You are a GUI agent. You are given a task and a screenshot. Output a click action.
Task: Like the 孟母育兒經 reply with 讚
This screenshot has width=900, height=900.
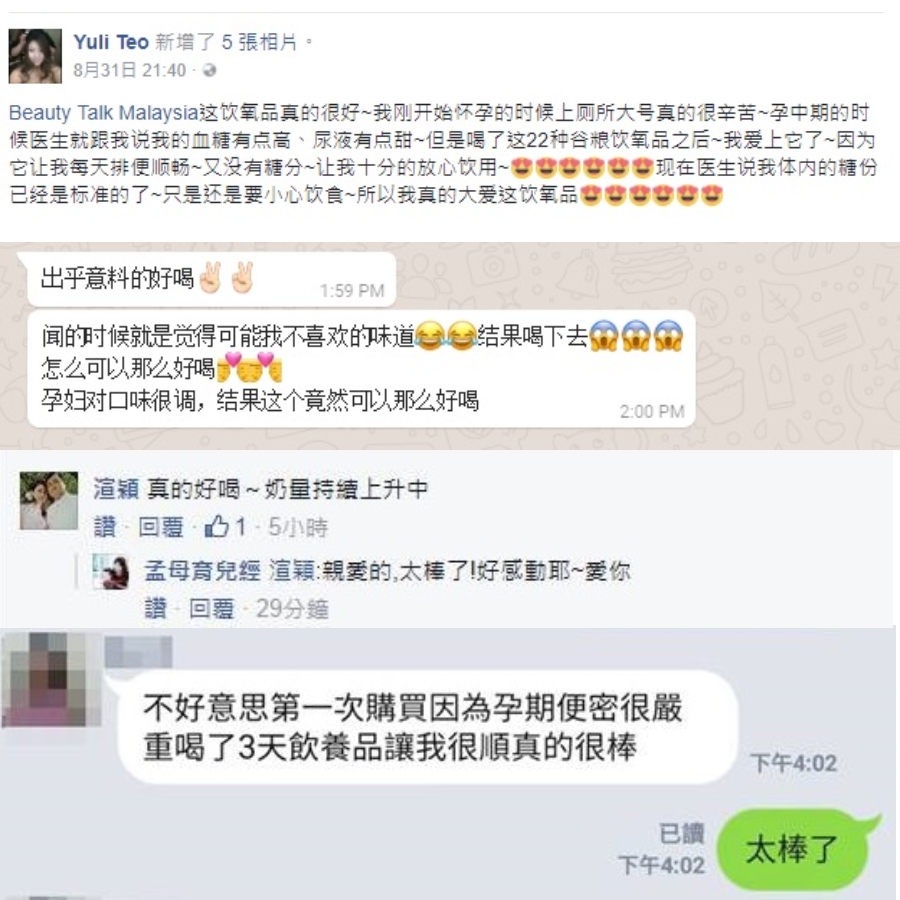tap(156, 608)
